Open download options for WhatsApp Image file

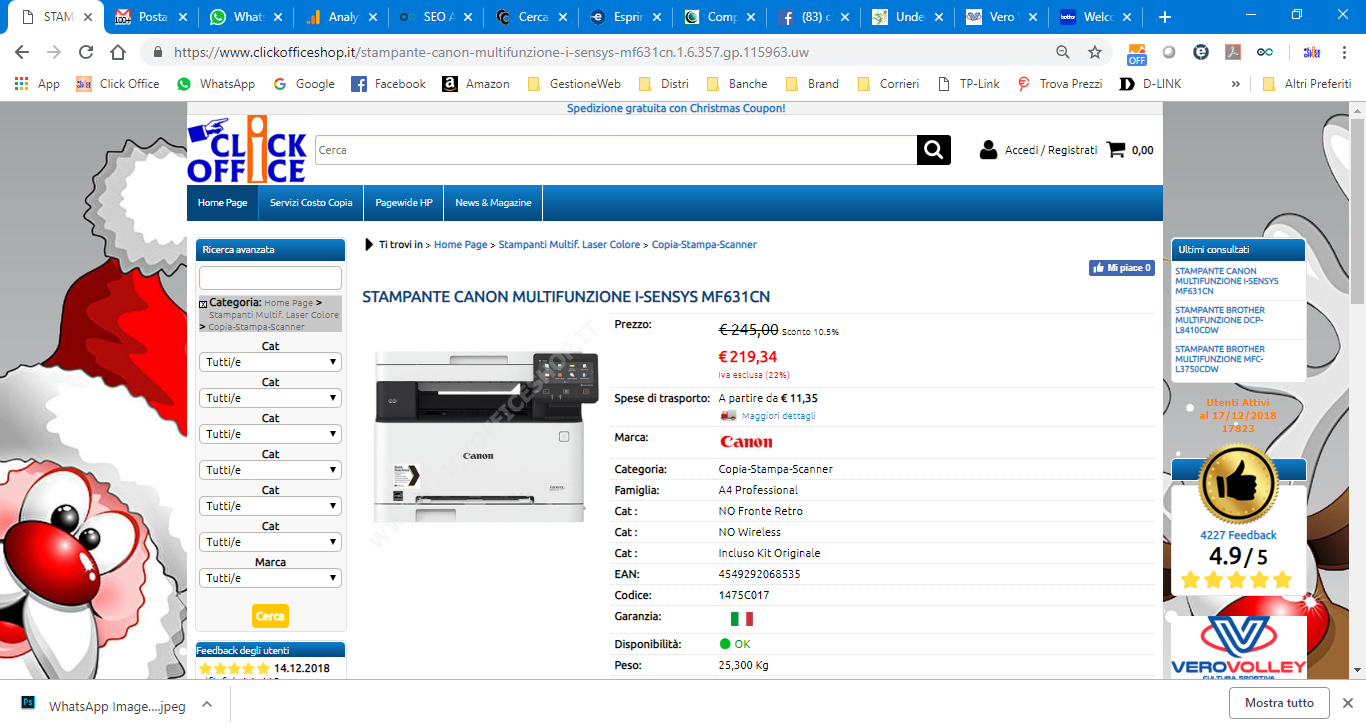click(x=207, y=704)
